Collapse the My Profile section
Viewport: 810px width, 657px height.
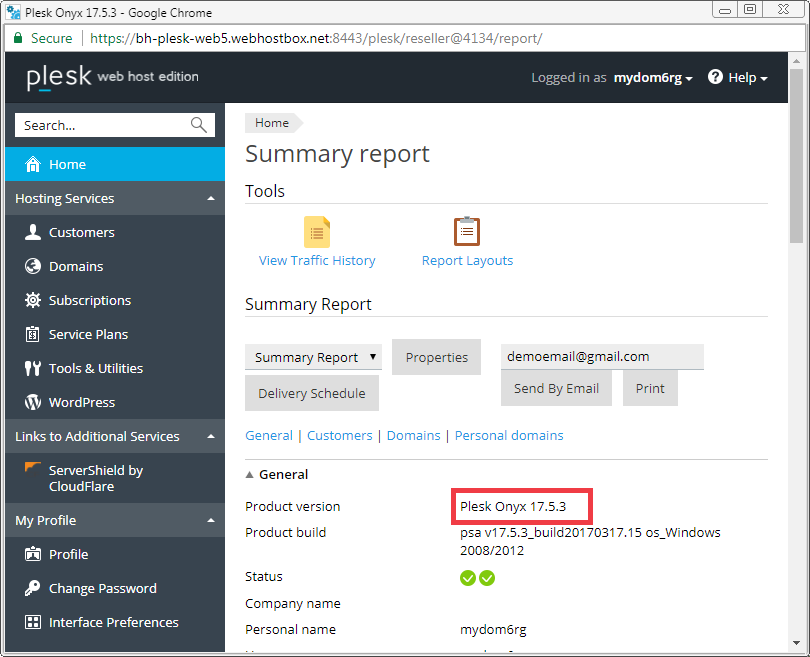point(211,520)
